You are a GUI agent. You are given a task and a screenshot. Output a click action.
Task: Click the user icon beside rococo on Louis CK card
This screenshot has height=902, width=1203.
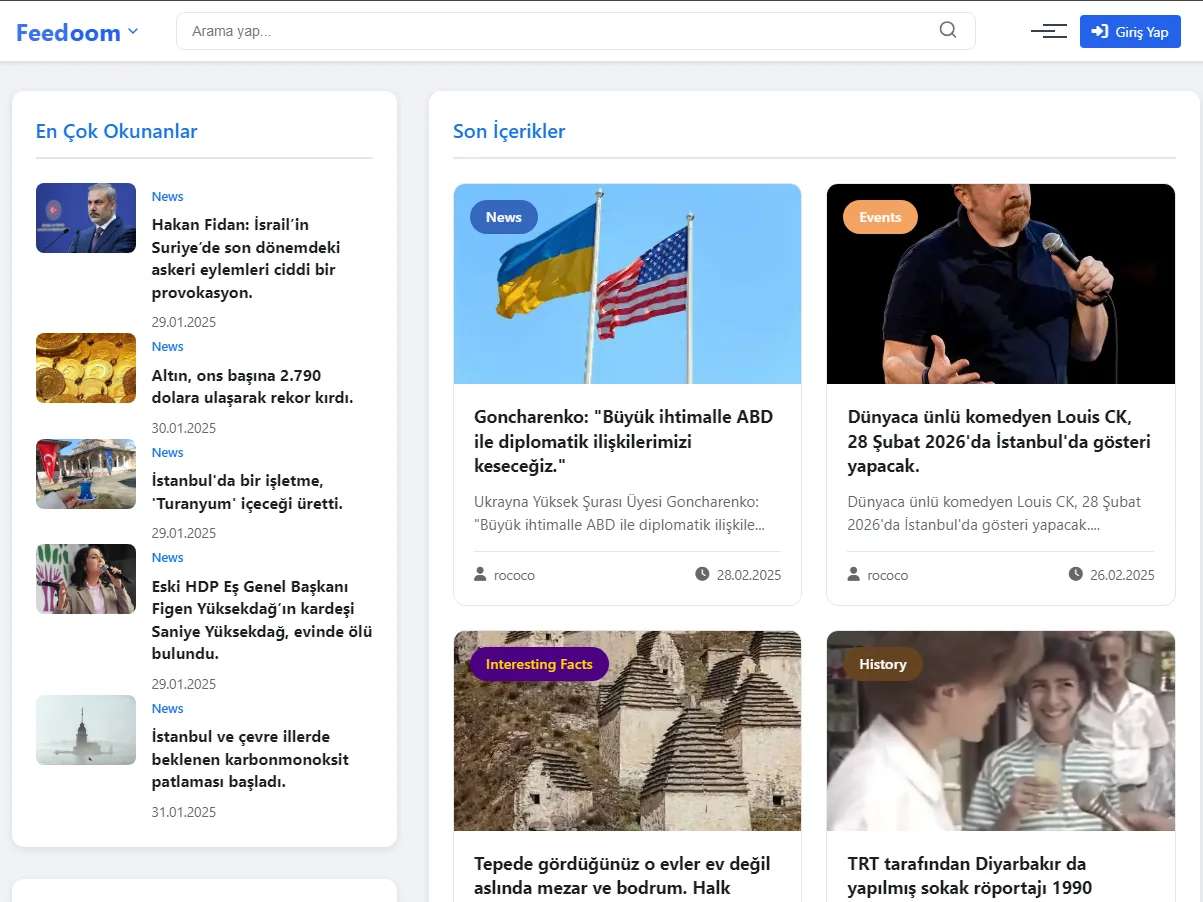(853, 574)
